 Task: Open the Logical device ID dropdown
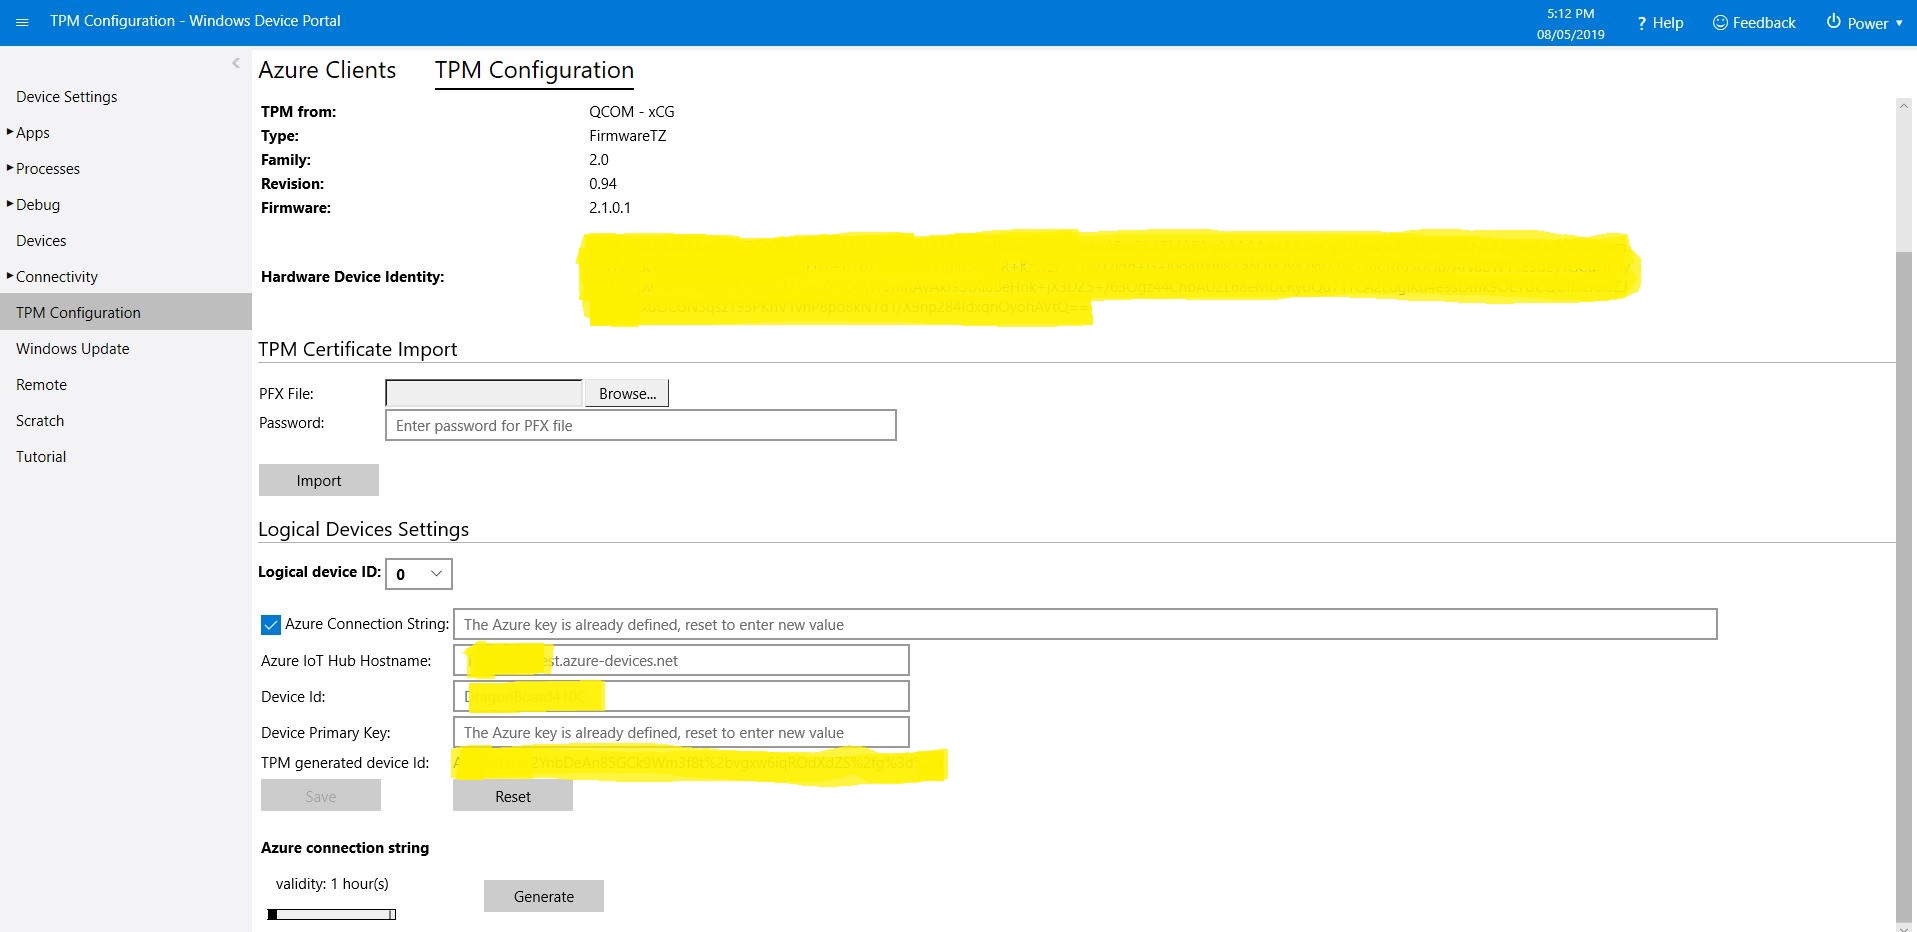coord(418,574)
